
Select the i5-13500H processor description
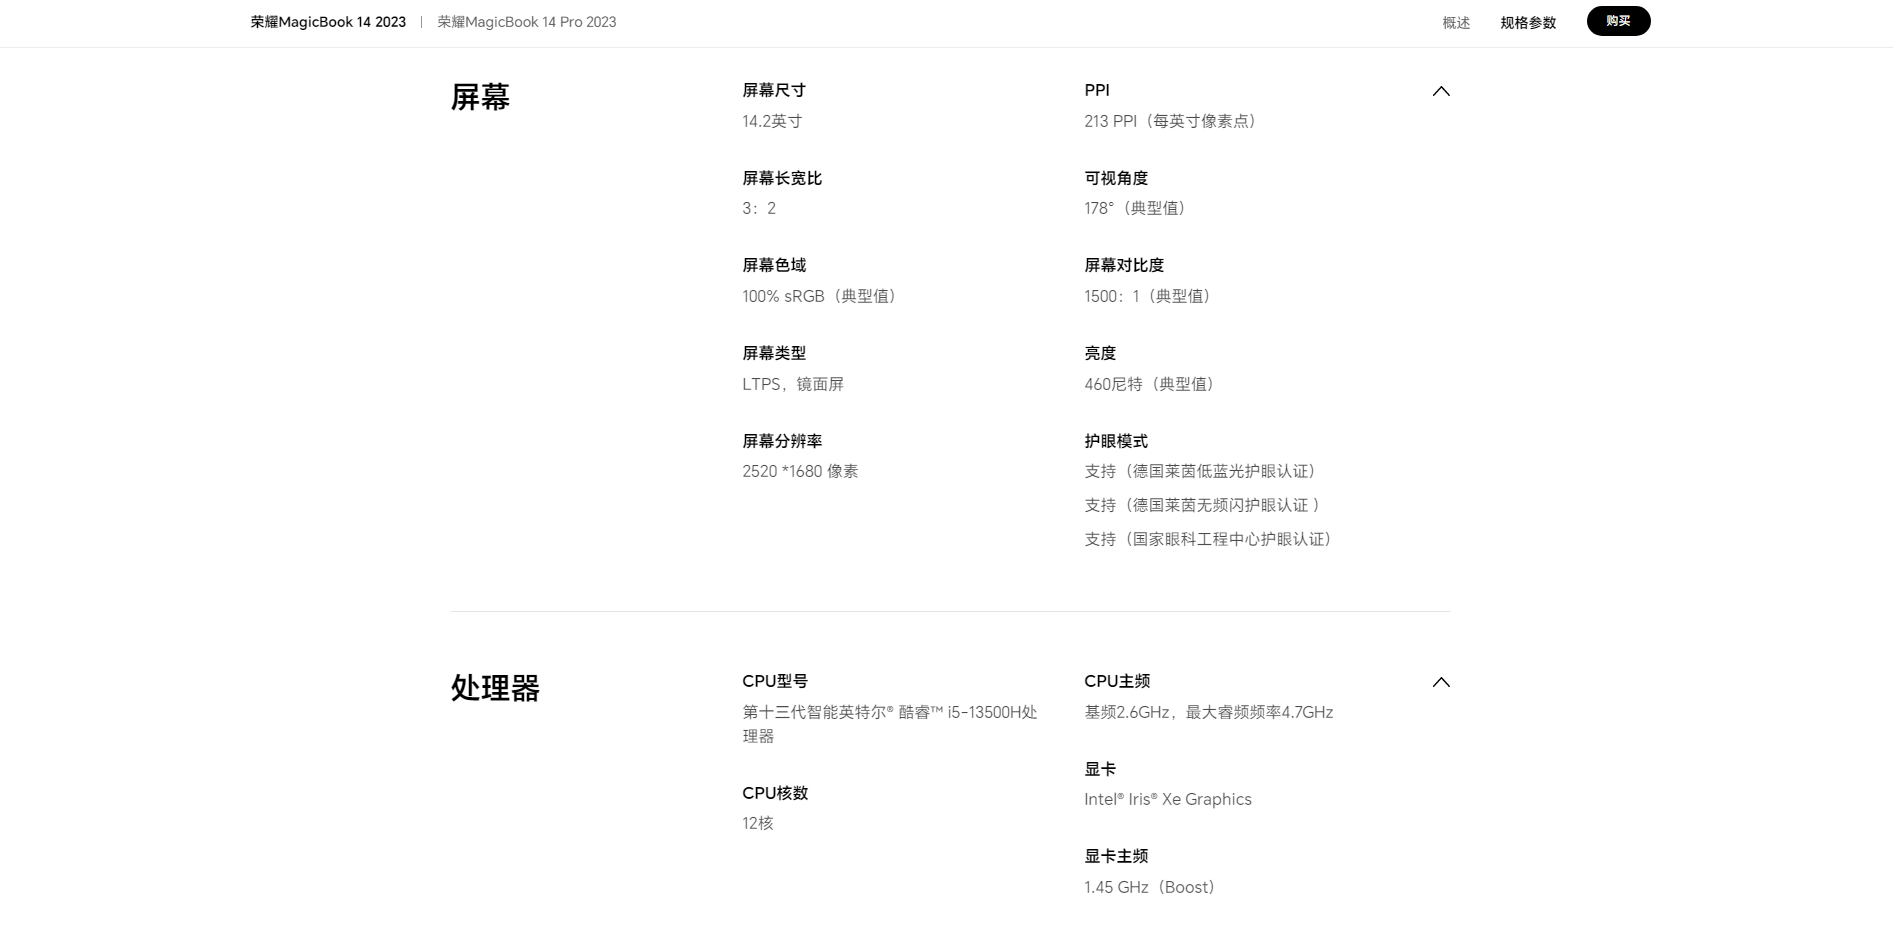click(x=890, y=724)
